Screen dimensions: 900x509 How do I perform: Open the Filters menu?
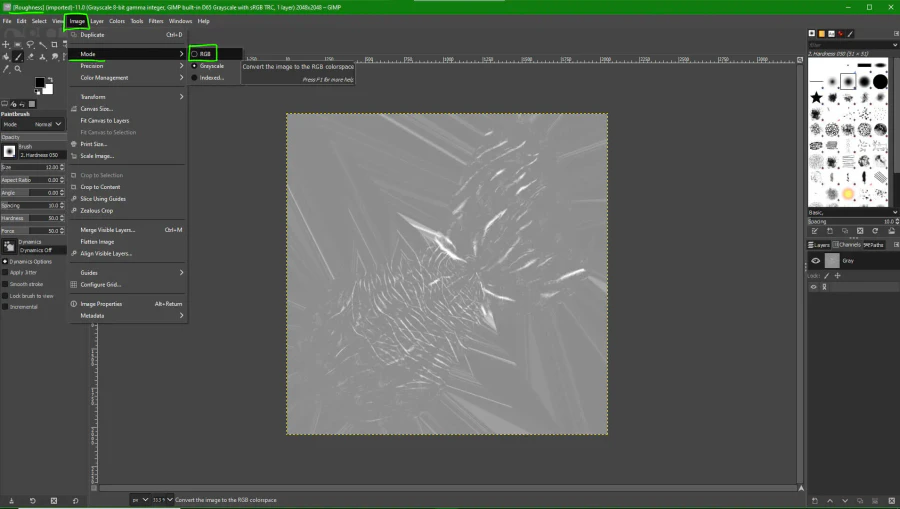tap(156, 21)
